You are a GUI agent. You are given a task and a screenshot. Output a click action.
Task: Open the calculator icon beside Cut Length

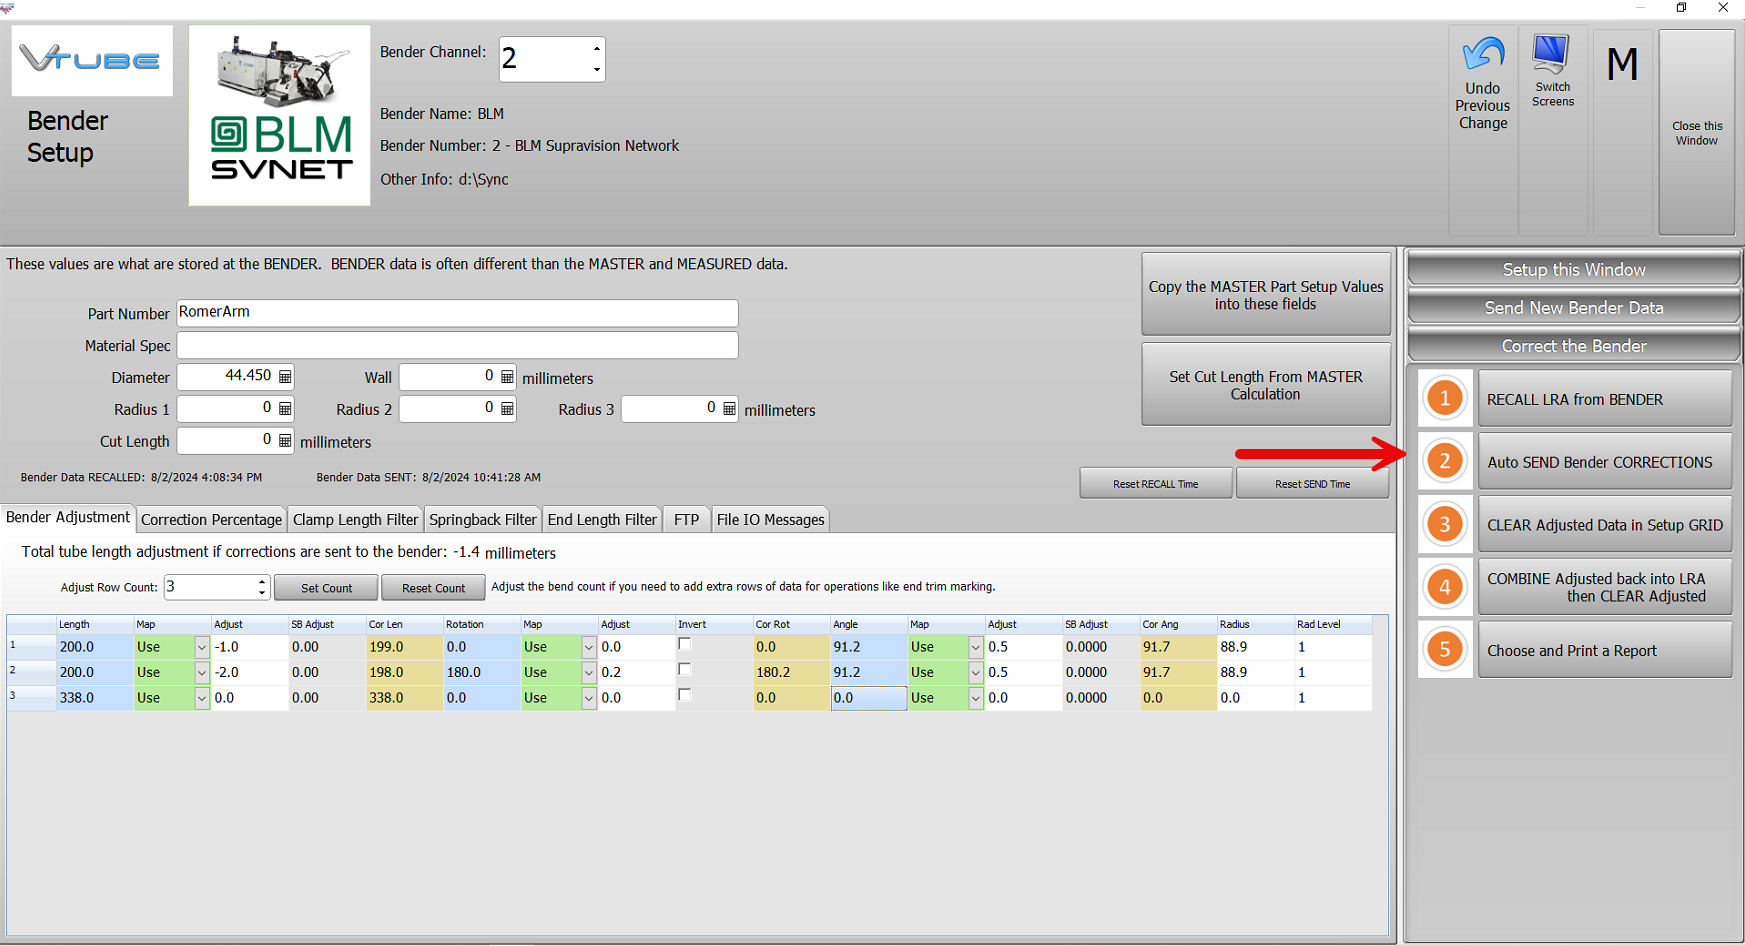click(x=286, y=441)
